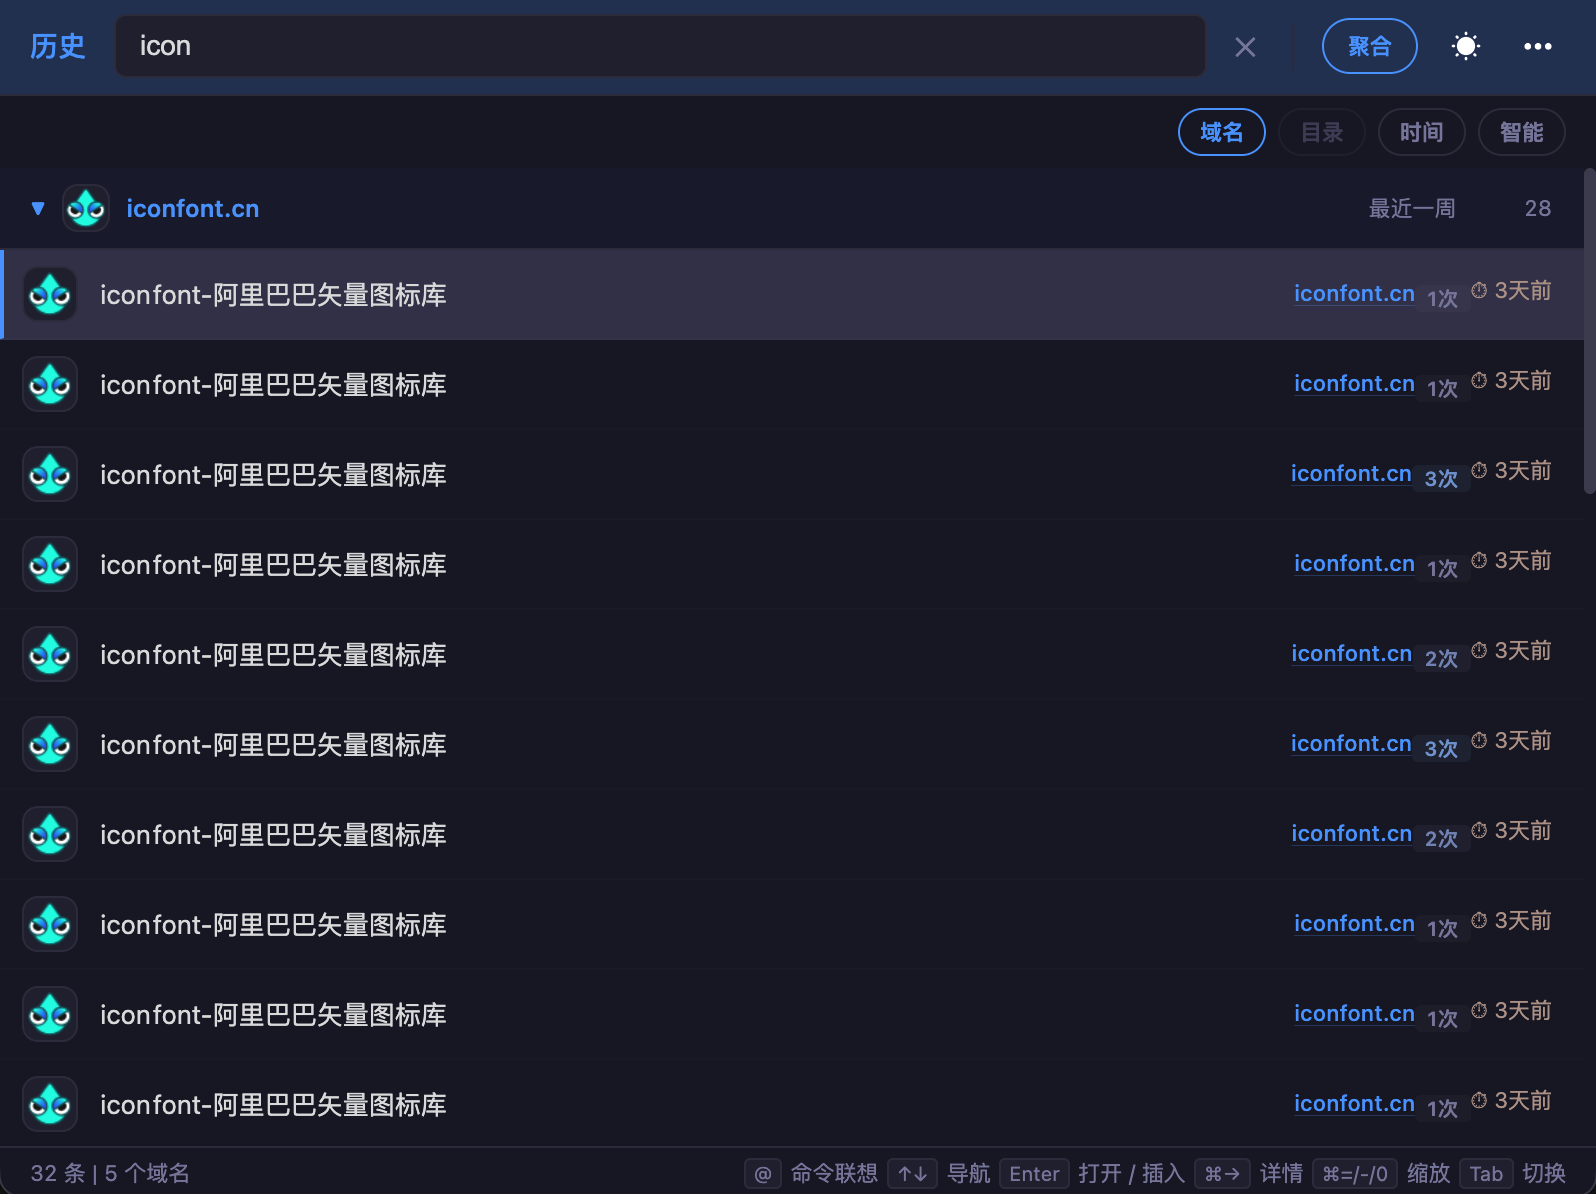Switch sorting to 时间
1596x1194 pixels.
(1421, 132)
